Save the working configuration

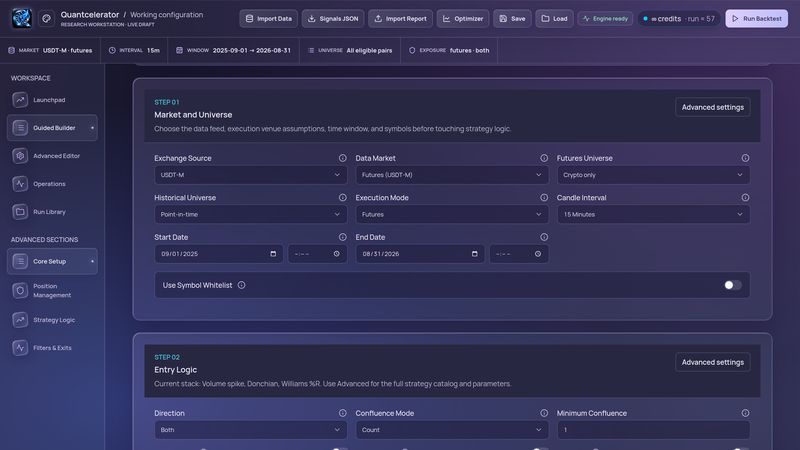coord(512,19)
